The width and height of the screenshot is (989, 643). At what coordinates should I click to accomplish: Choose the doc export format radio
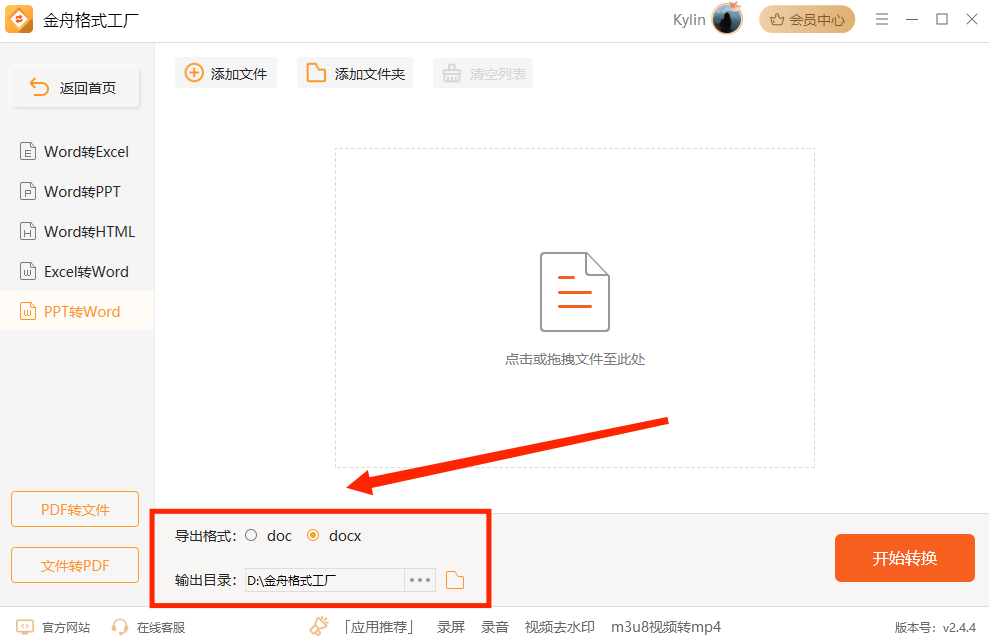(x=251, y=535)
